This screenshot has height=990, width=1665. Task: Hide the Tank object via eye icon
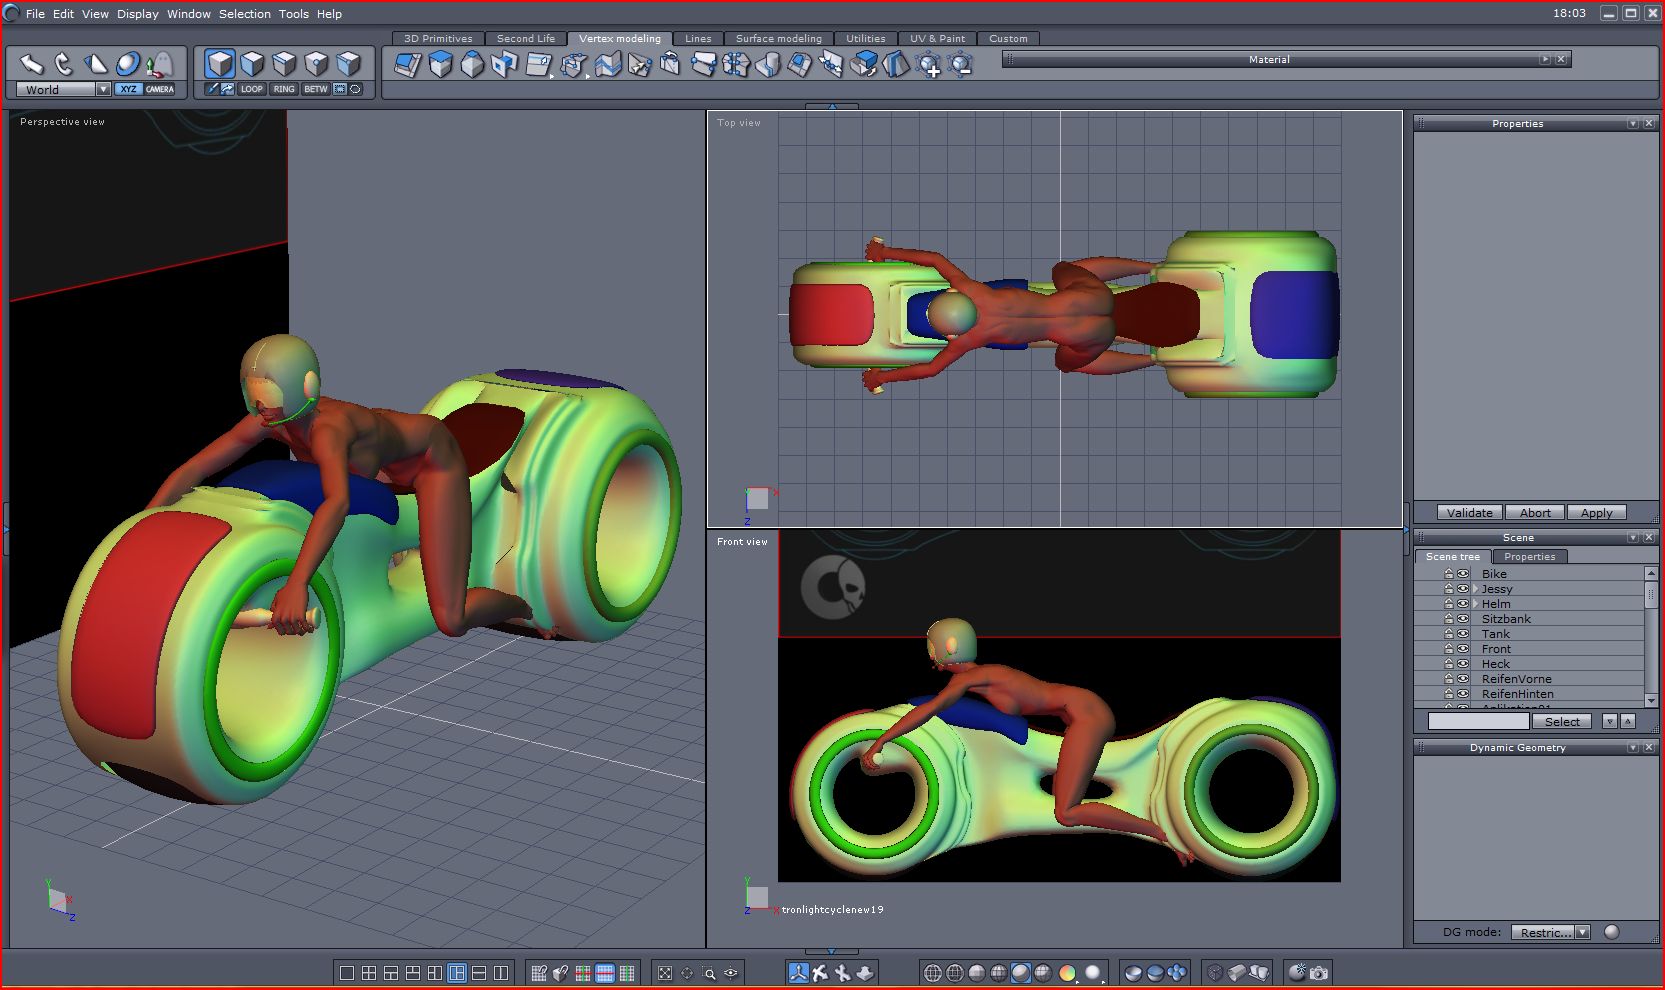tap(1463, 634)
